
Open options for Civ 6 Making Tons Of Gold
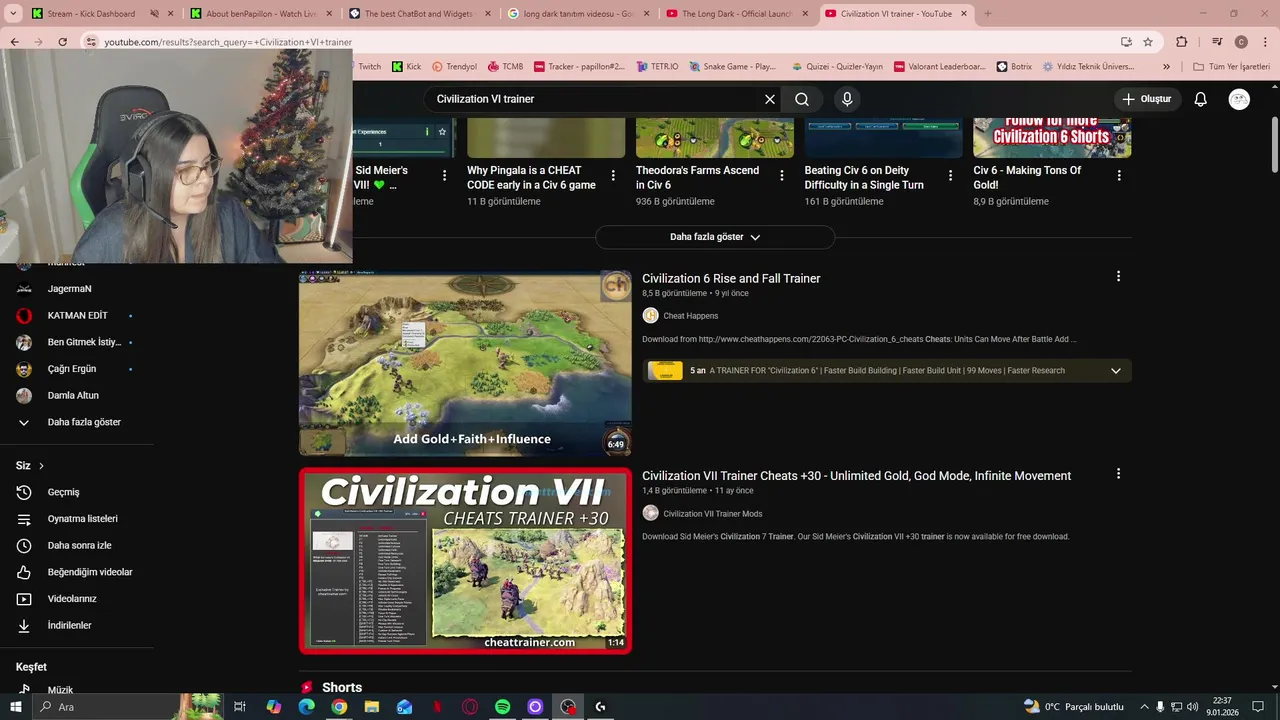tap(1118, 175)
